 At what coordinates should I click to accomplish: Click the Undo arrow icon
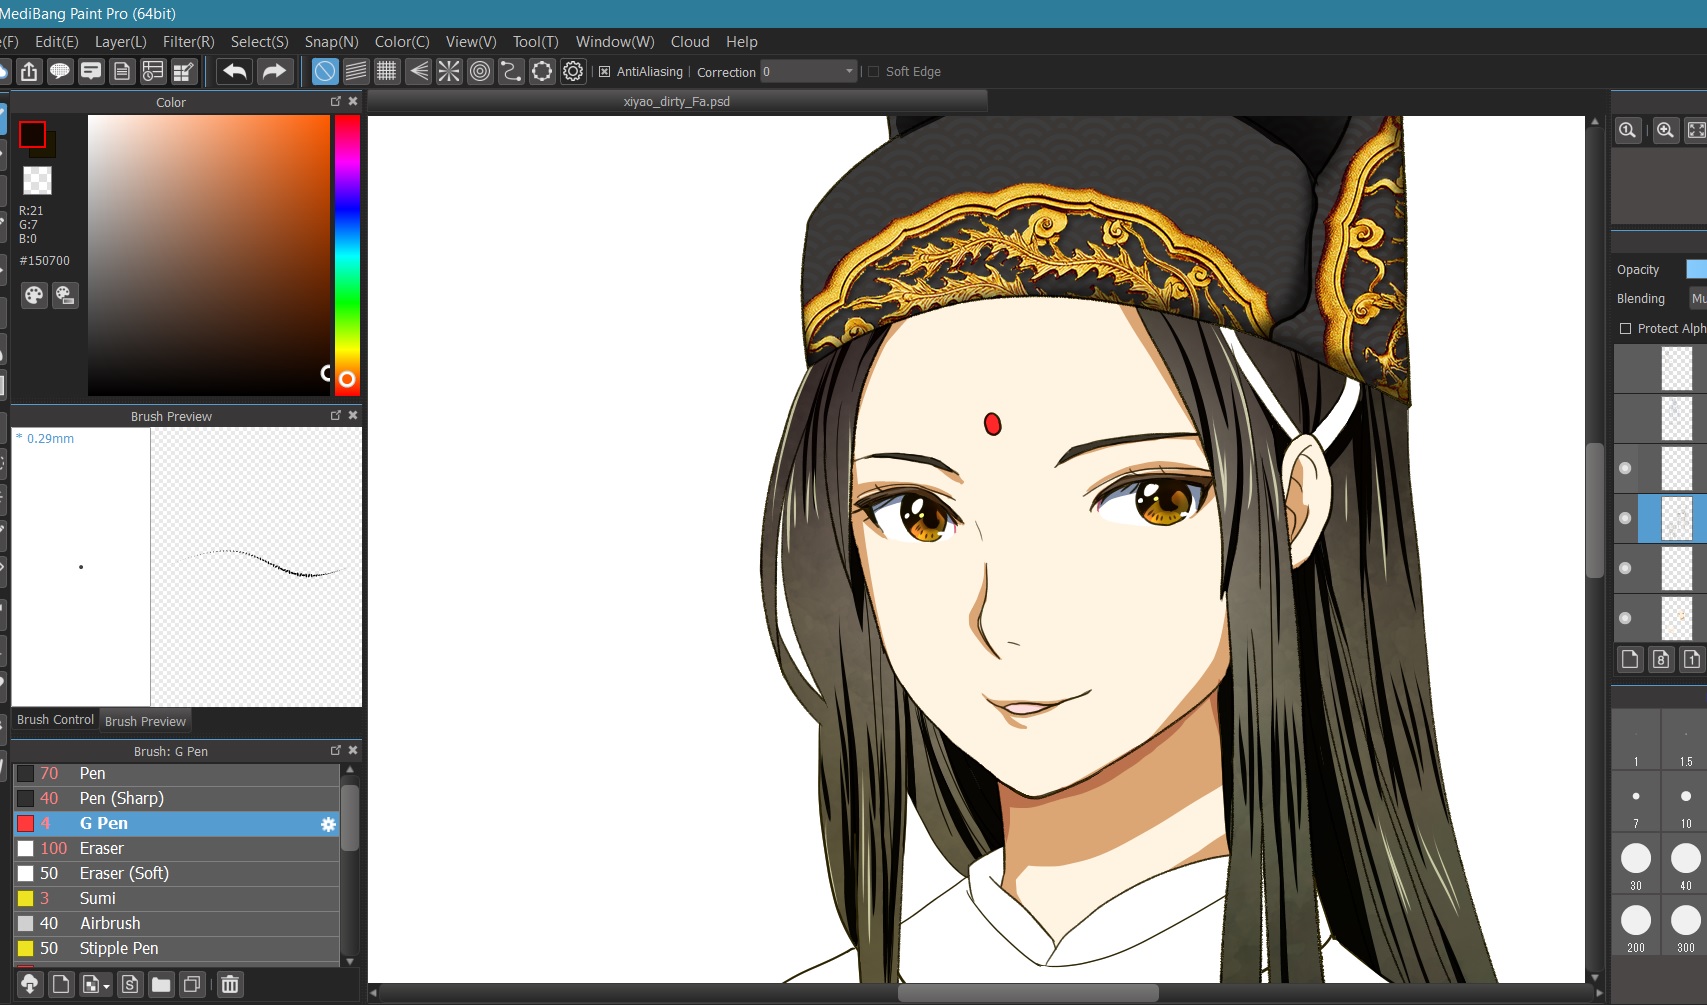click(233, 71)
